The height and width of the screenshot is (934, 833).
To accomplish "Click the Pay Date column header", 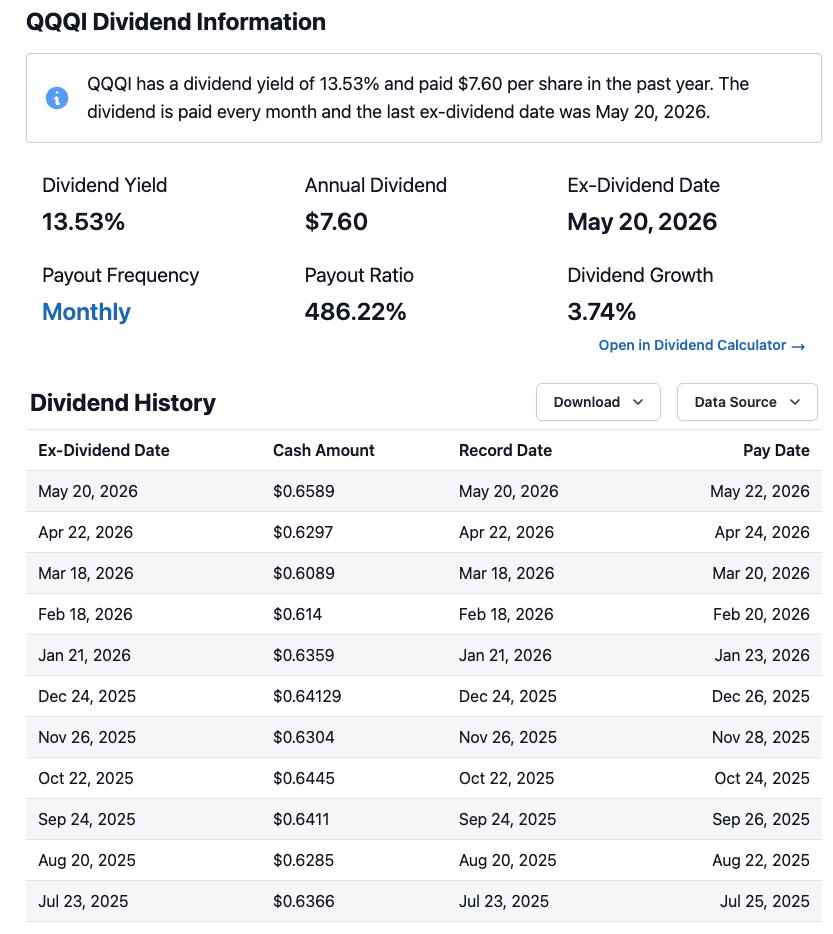I will click(x=776, y=451).
